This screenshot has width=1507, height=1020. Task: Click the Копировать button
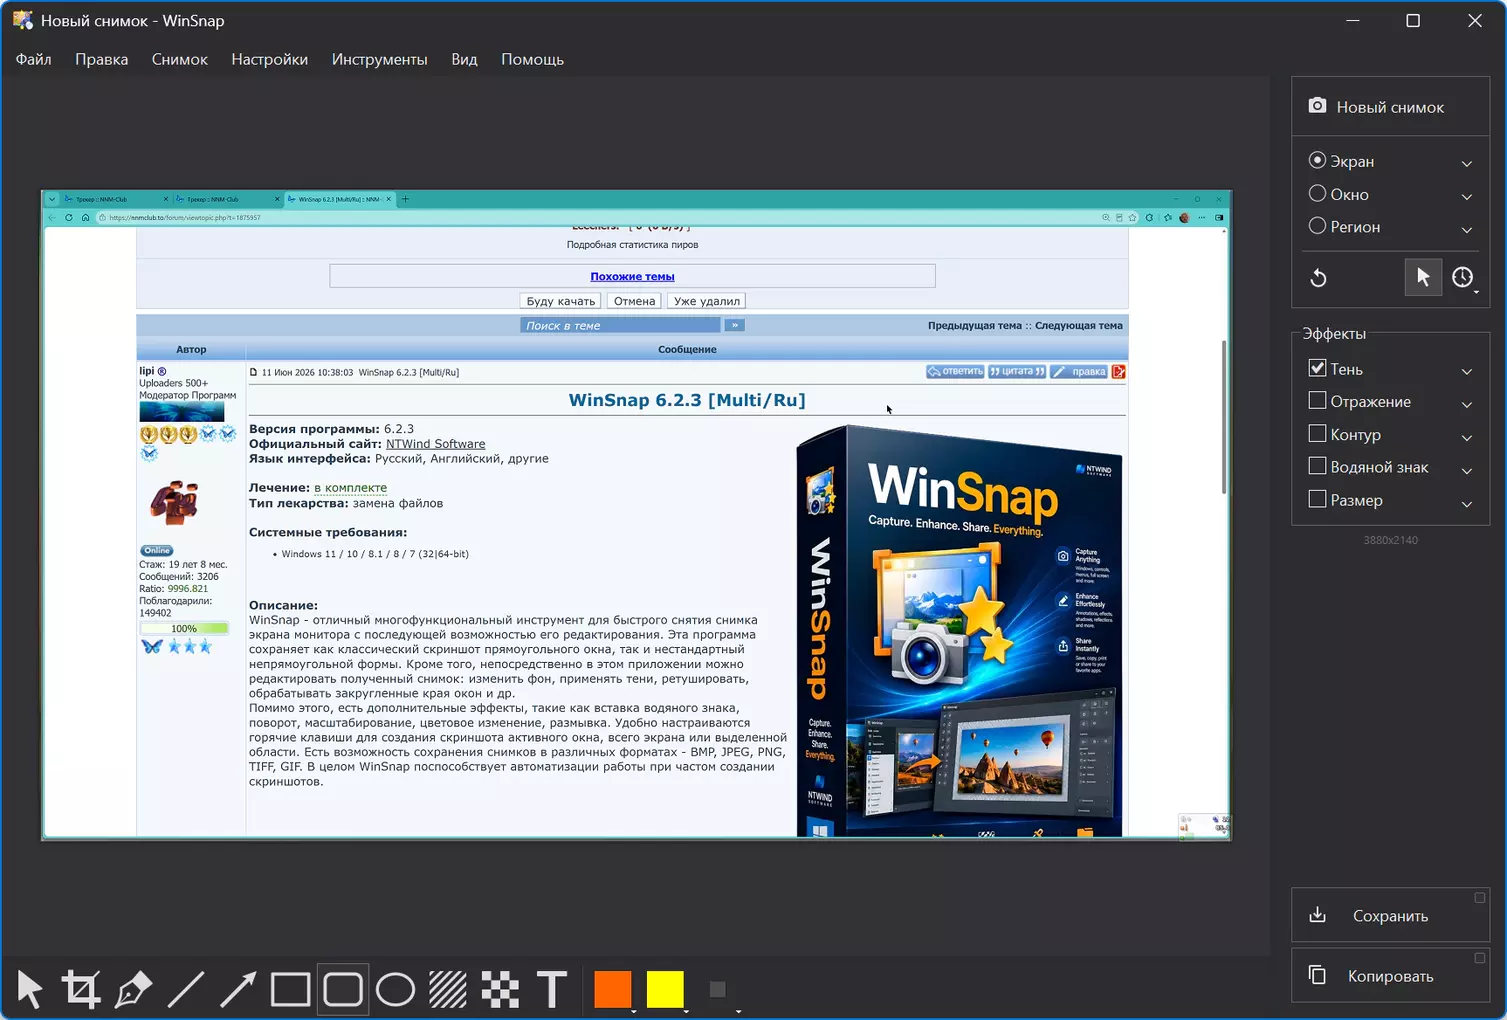pos(1390,975)
